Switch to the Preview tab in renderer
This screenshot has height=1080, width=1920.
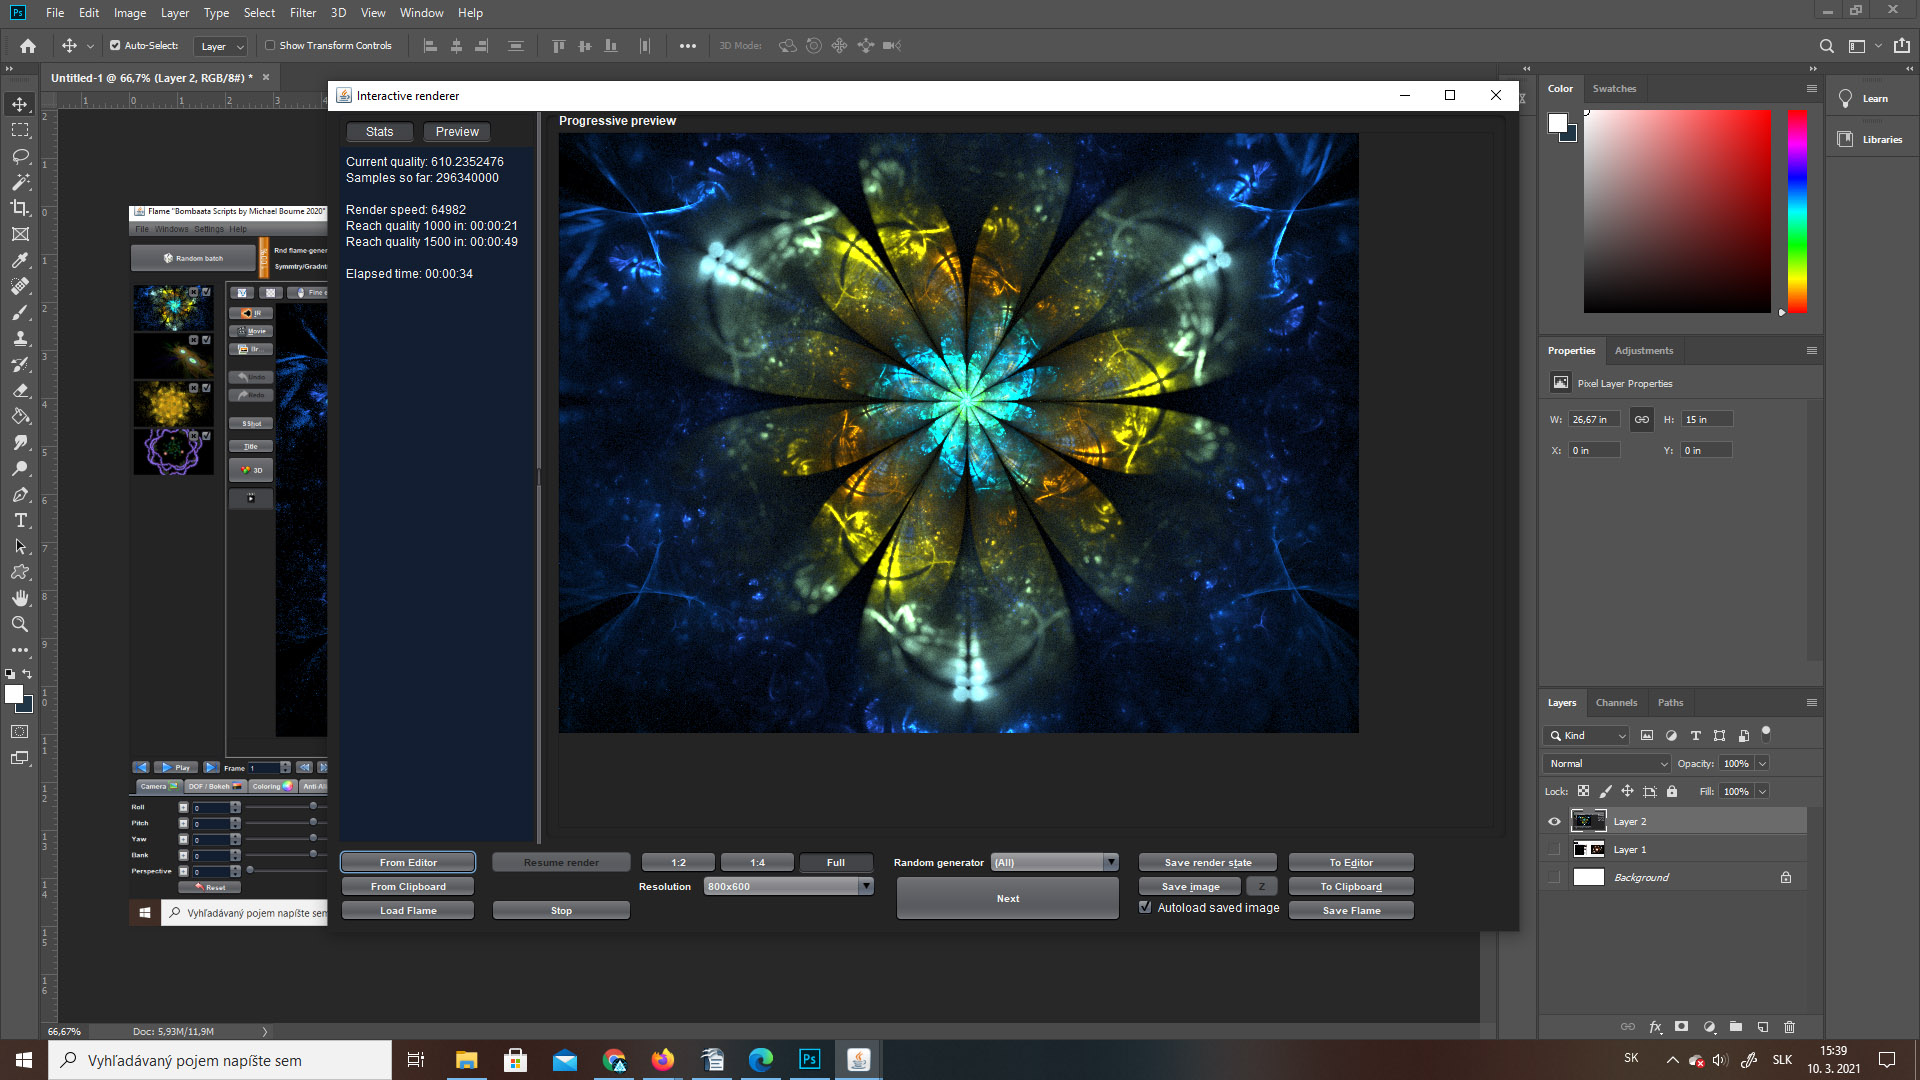click(457, 132)
